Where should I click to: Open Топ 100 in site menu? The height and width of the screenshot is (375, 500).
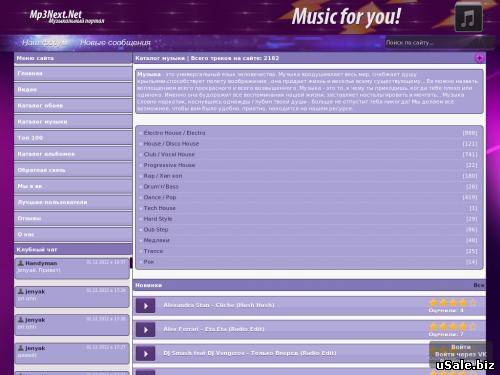(x=73, y=138)
